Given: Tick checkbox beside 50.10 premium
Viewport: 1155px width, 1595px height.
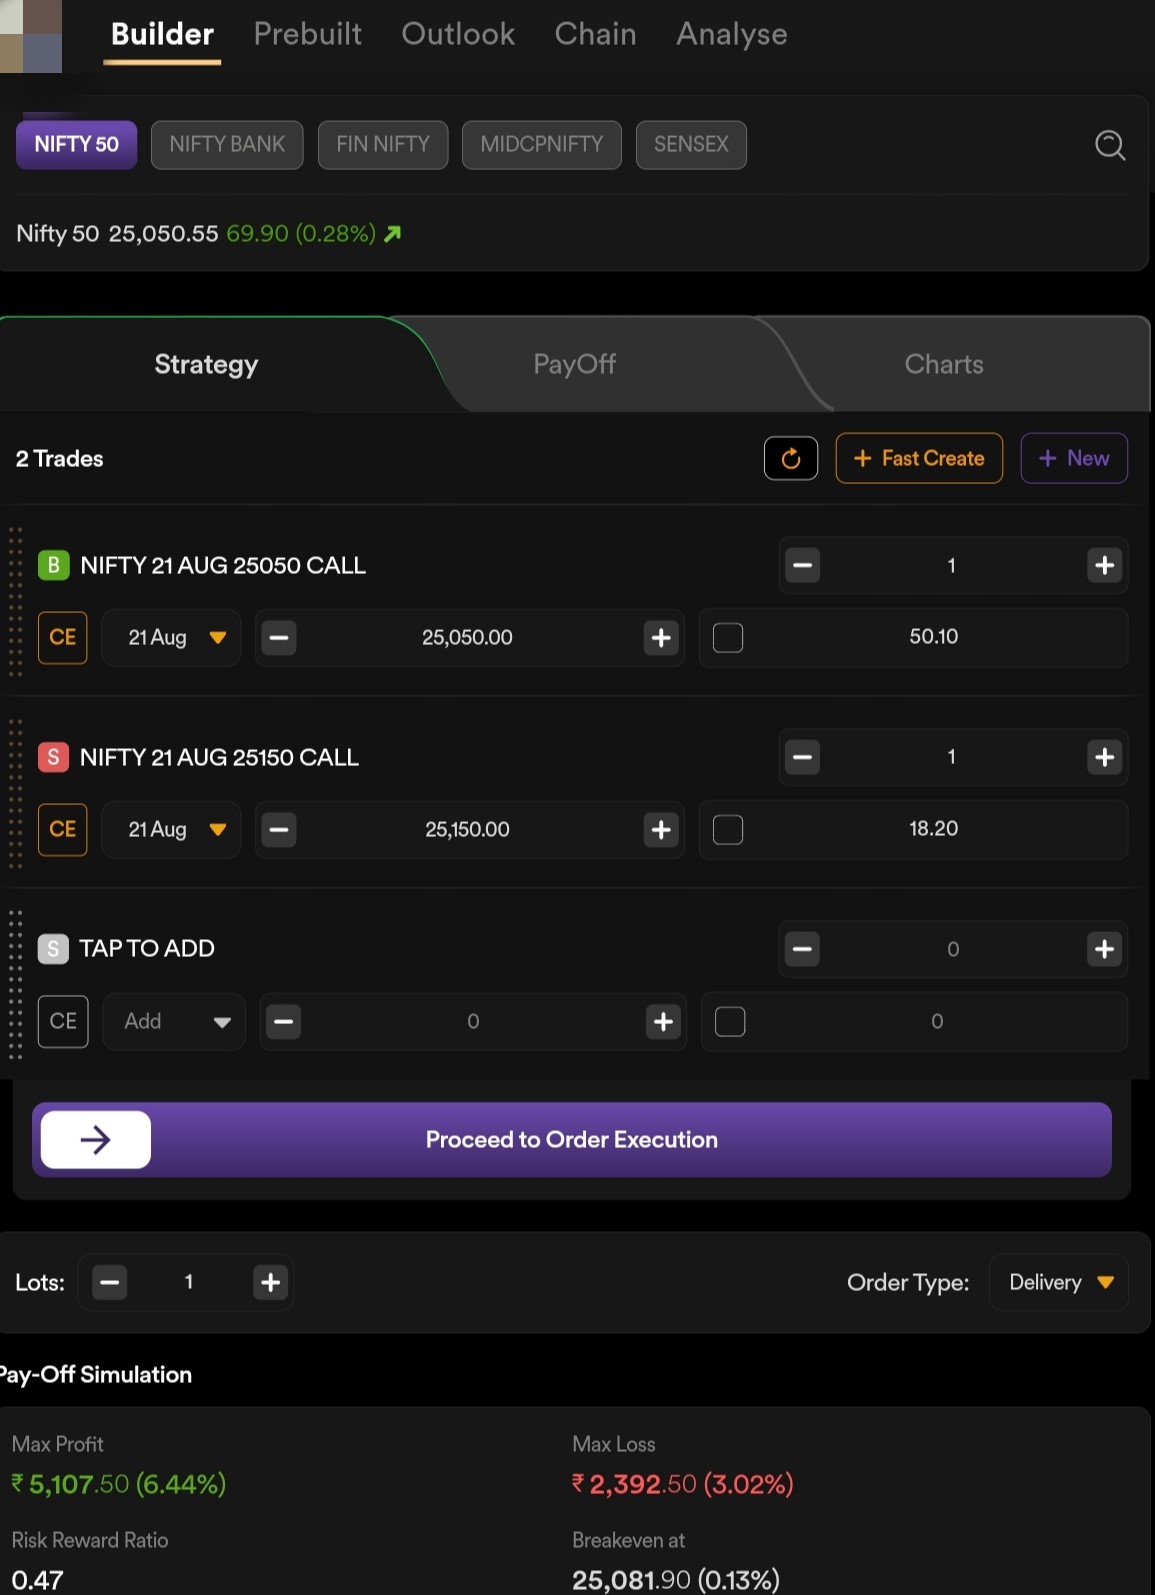Looking at the screenshot, I should click(x=728, y=637).
